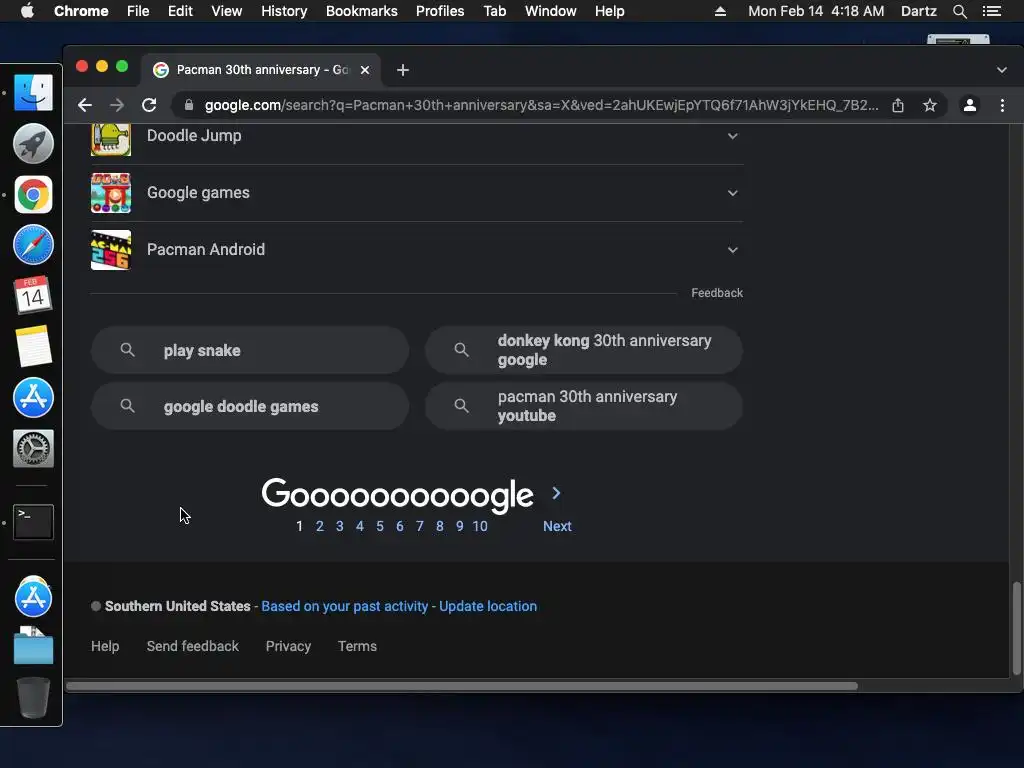This screenshot has width=1024, height=768.
Task: Open System Preferences gear in dock
Action: point(33,449)
